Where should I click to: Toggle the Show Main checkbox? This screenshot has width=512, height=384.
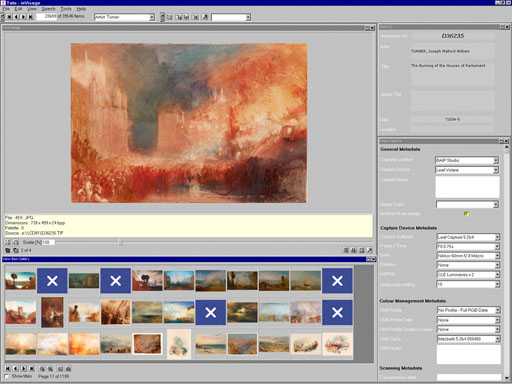6,376
